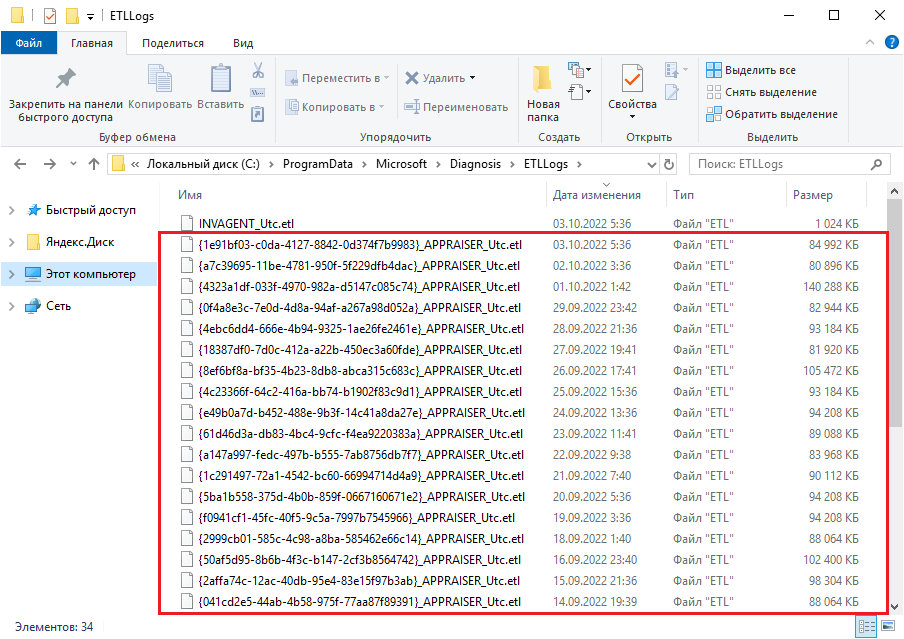Expand Сеть tree node
Viewport: 904px width, 639px height.
tap(12, 306)
